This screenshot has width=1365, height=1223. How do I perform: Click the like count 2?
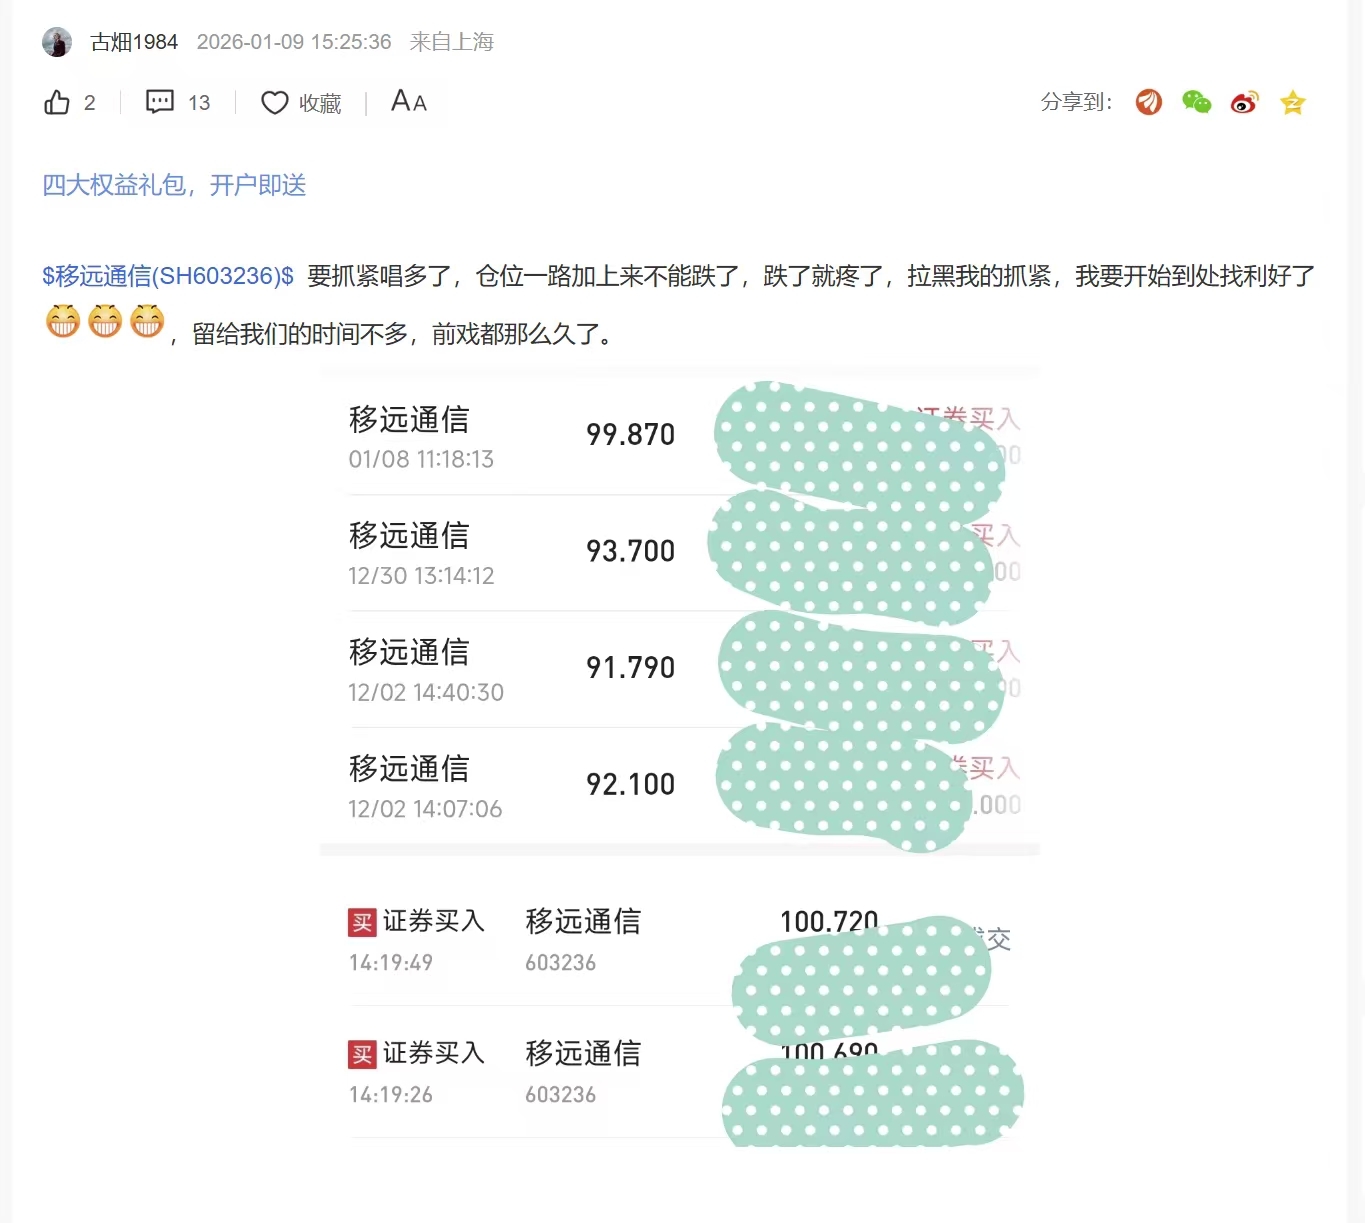(x=89, y=103)
